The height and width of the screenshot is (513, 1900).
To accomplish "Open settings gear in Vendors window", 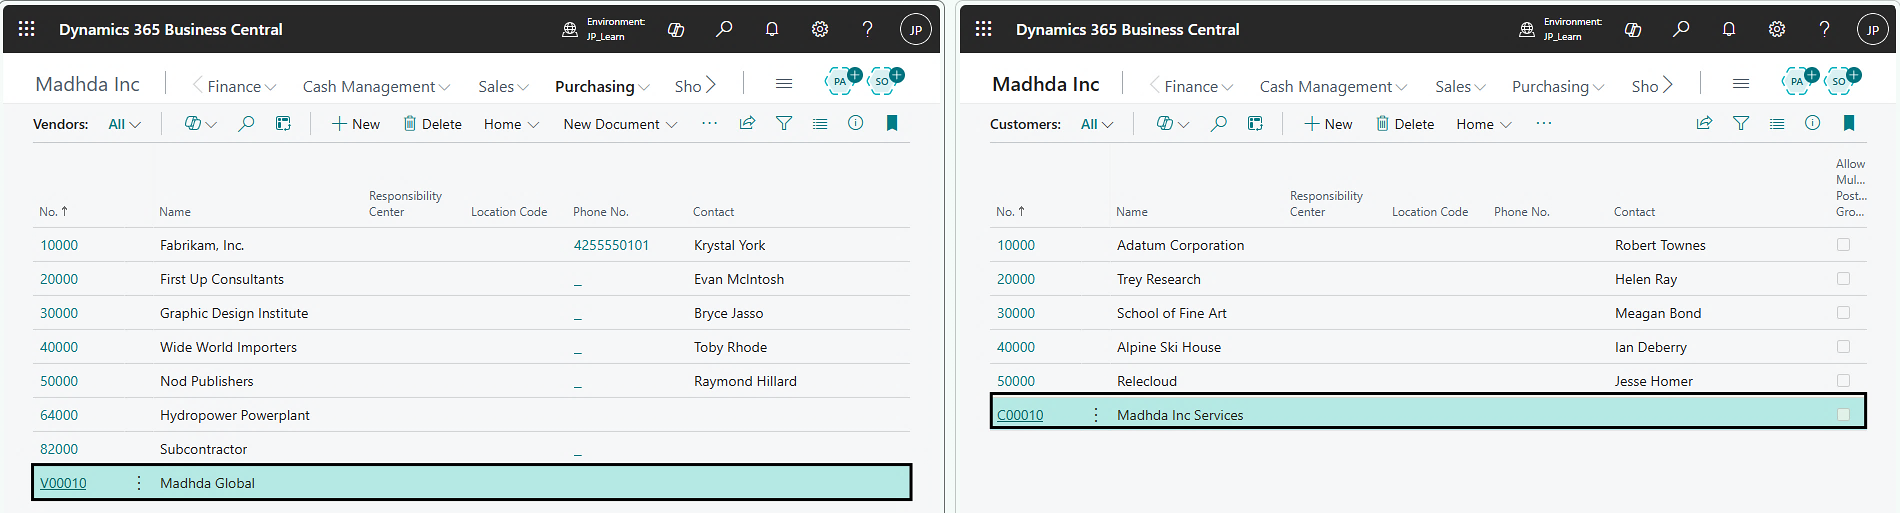I will click(x=820, y=29).
